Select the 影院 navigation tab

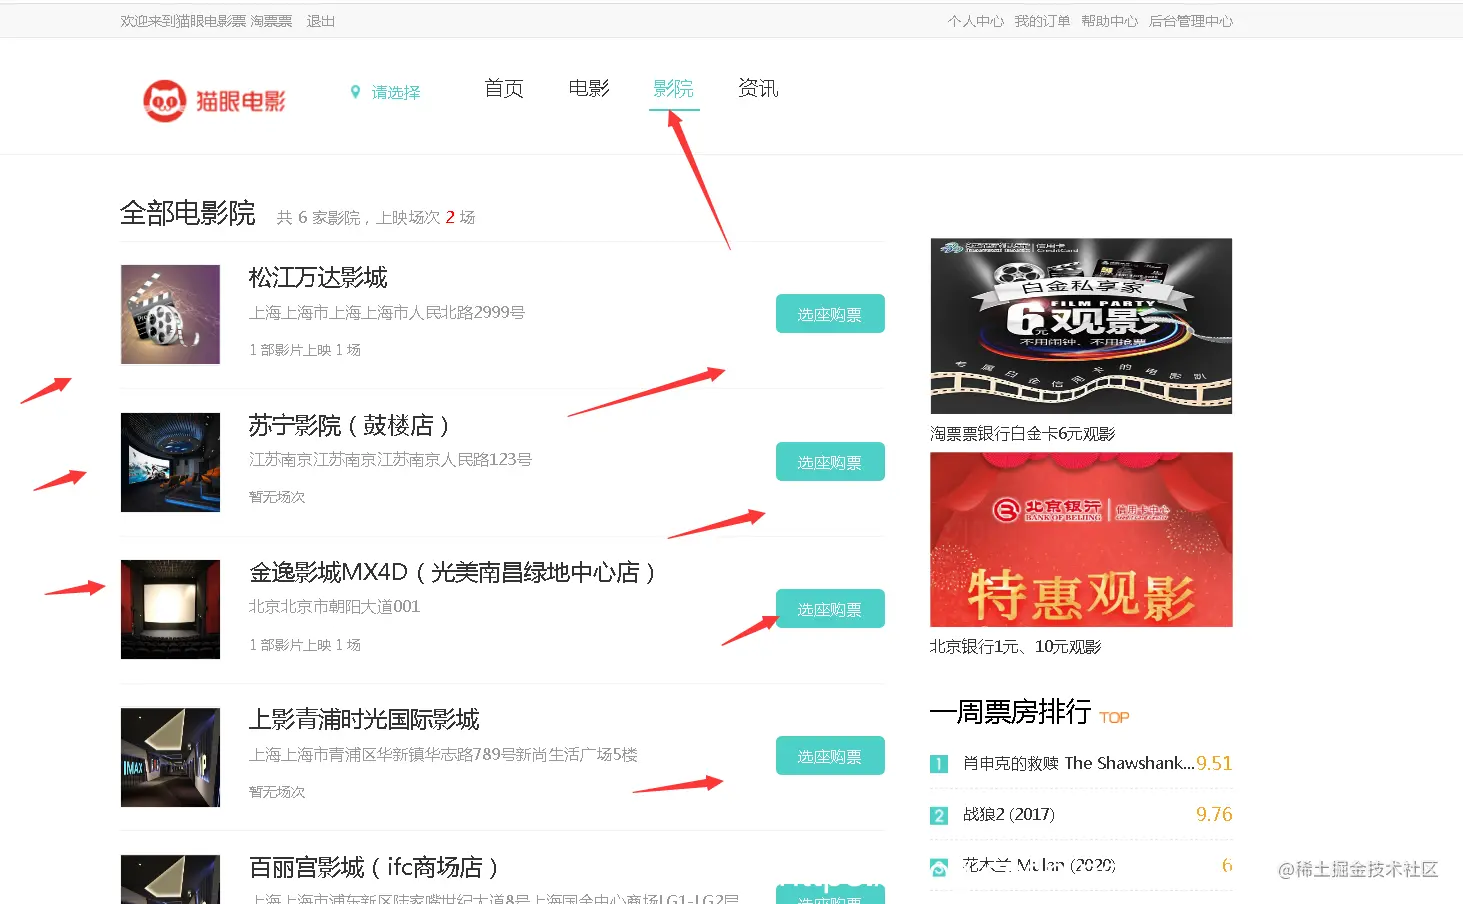(674, 88)
